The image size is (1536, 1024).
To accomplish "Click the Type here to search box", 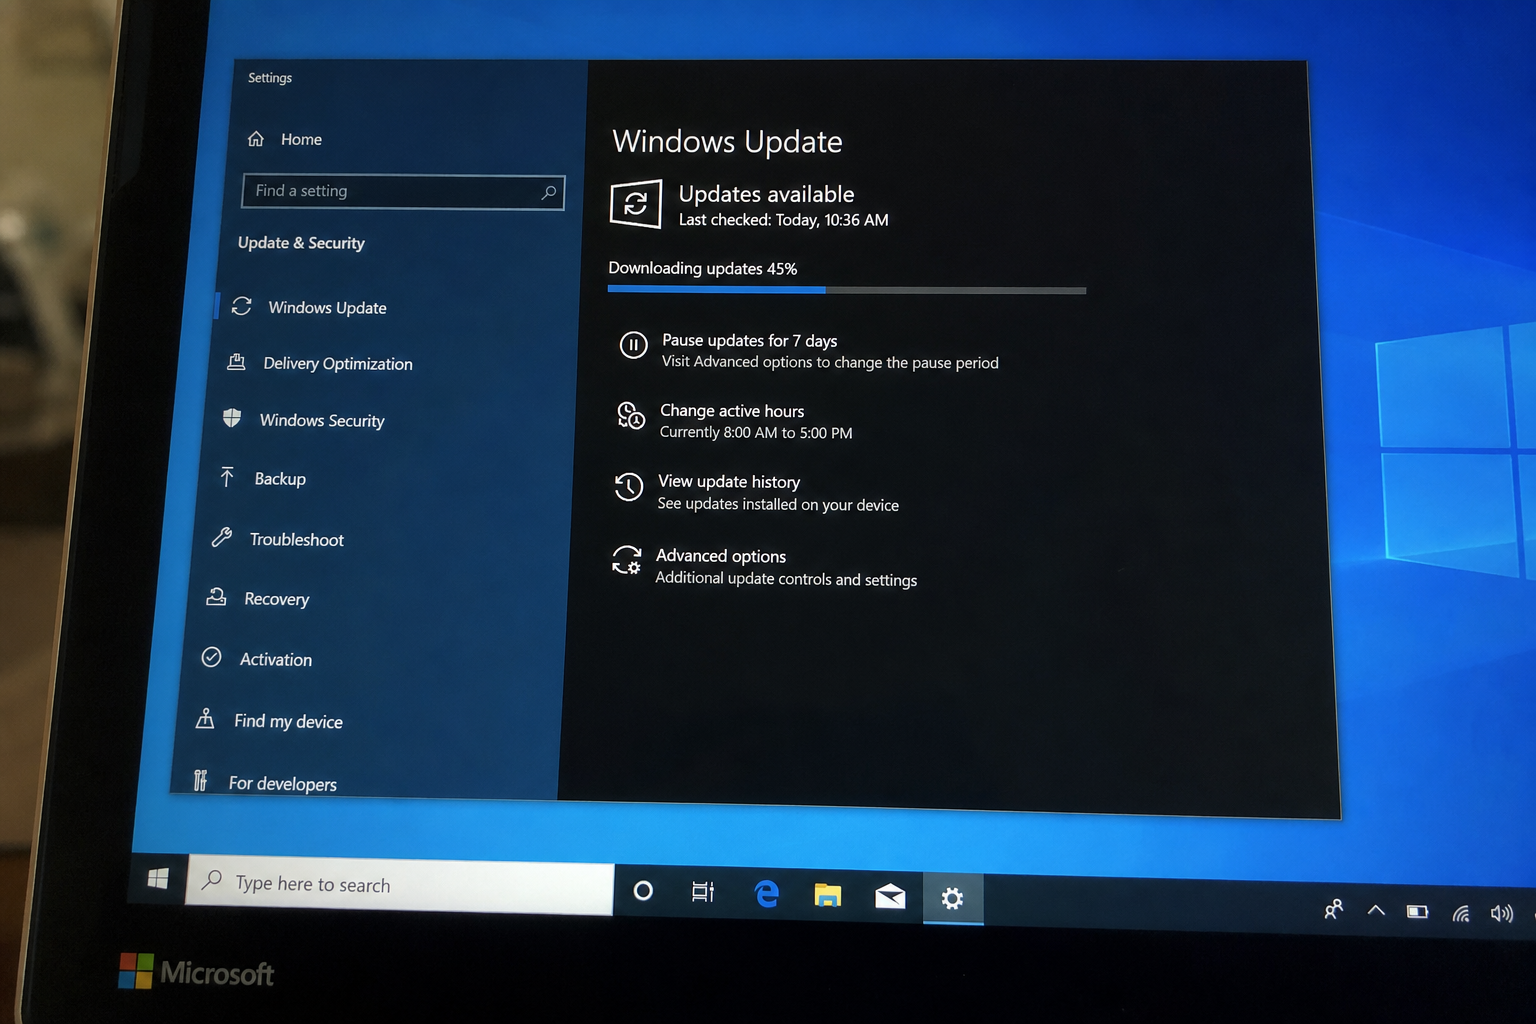I will (400, 886).
